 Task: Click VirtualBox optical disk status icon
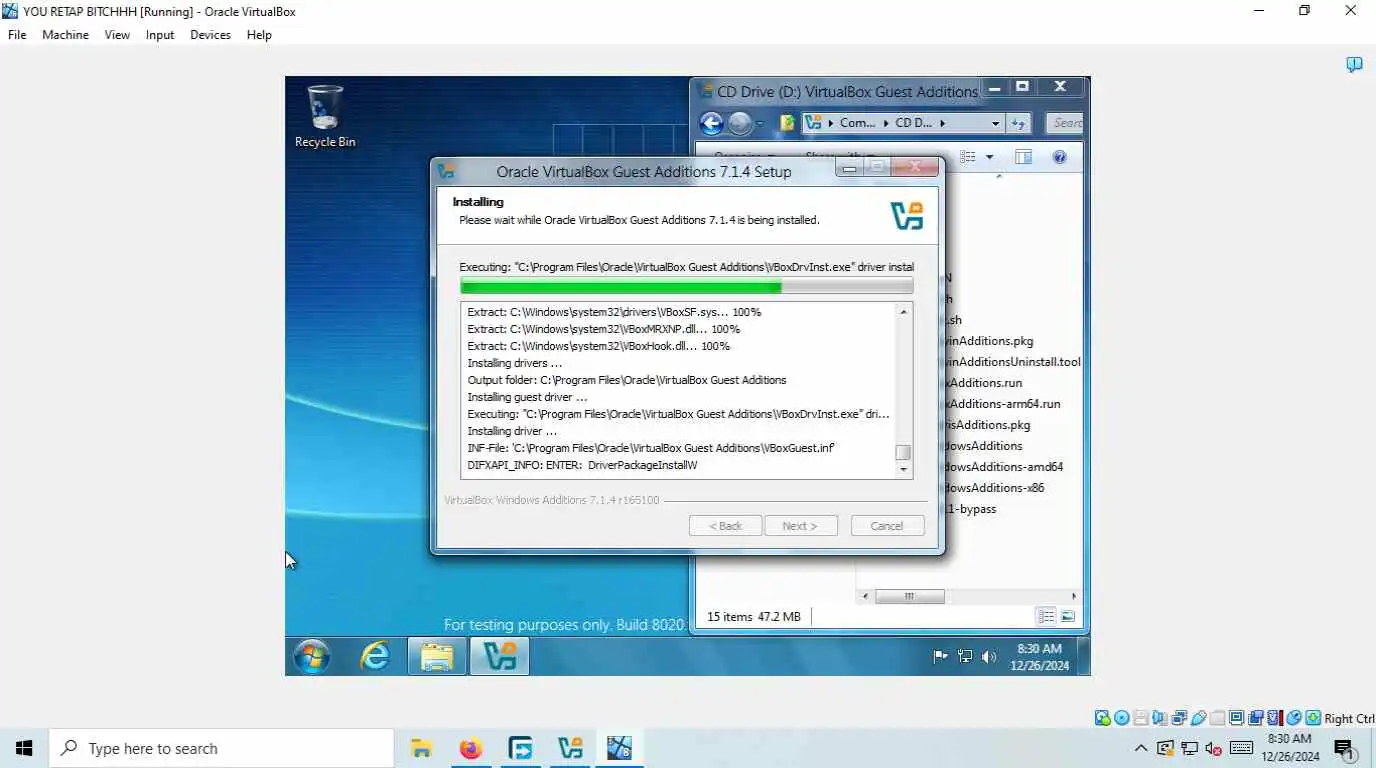(1121, 718)
